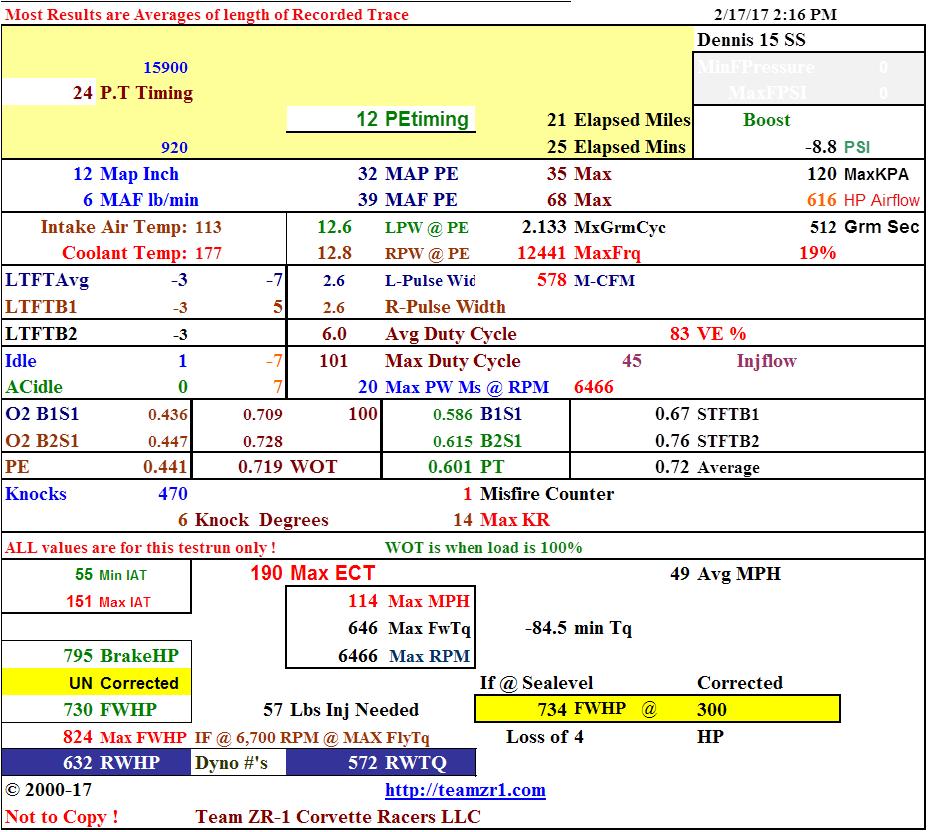Viewport: 928px width, 832px height.
Task: Click the Avg Duty Cycle row
Action: coord(450,334)
